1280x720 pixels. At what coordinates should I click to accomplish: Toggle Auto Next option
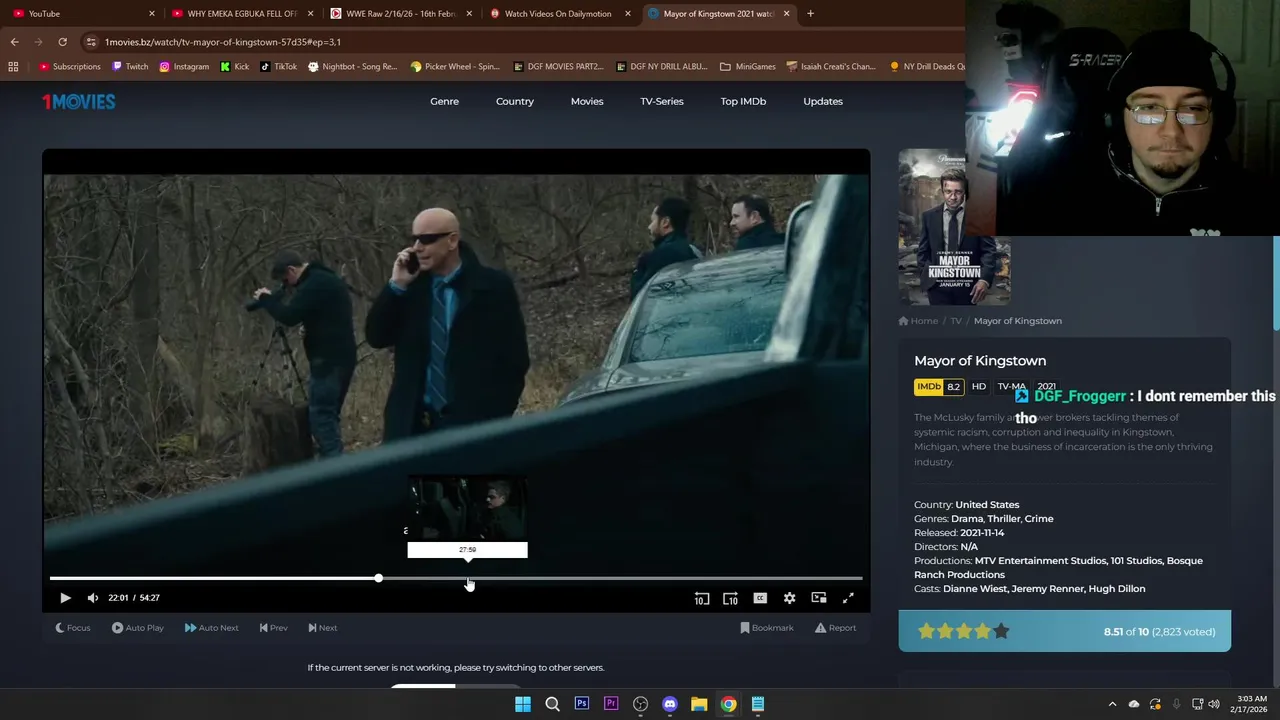point(212,628)
